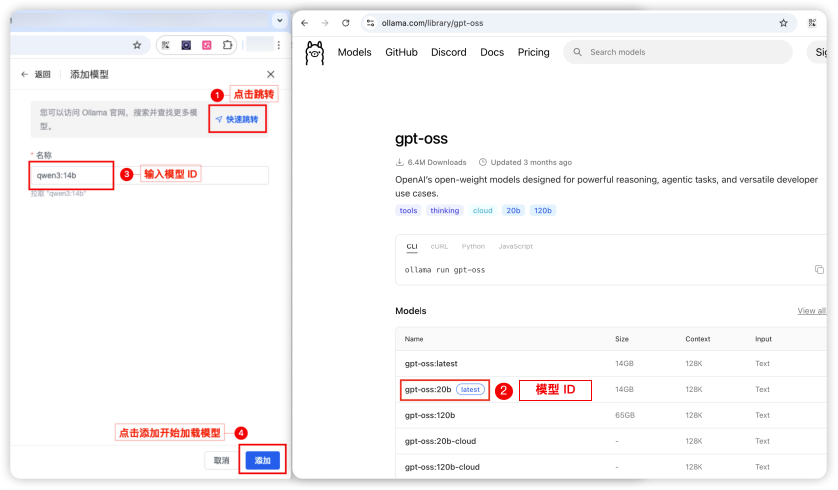Focus the model name field qwen3:14b
Image resolution: width=838 pixels, height=490 pixels.
pyautogui.click(x=150, y=175)
